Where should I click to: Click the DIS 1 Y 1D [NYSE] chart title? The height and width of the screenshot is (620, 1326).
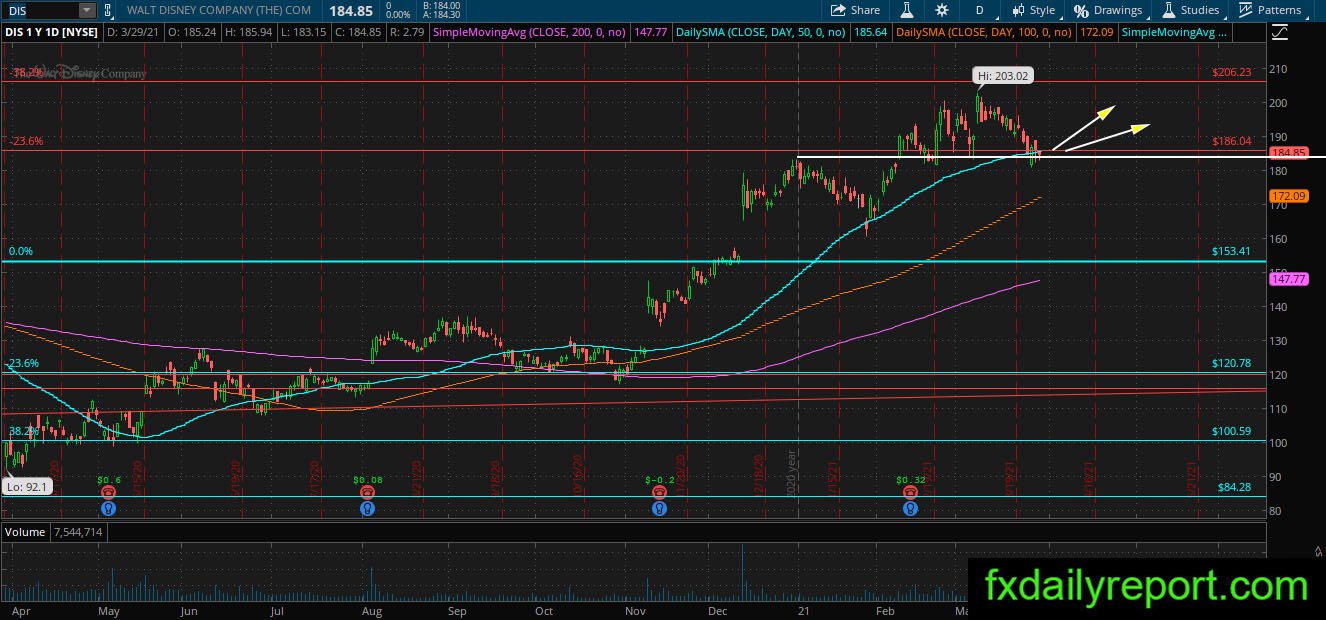pos(51,33)
